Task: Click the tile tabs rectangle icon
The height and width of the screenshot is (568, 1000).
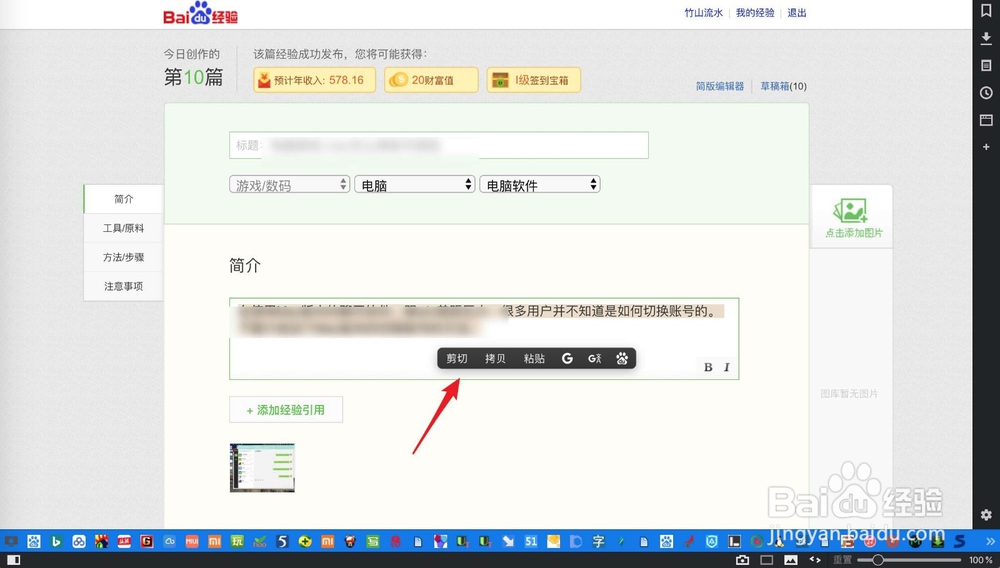Action: point(767,560)
